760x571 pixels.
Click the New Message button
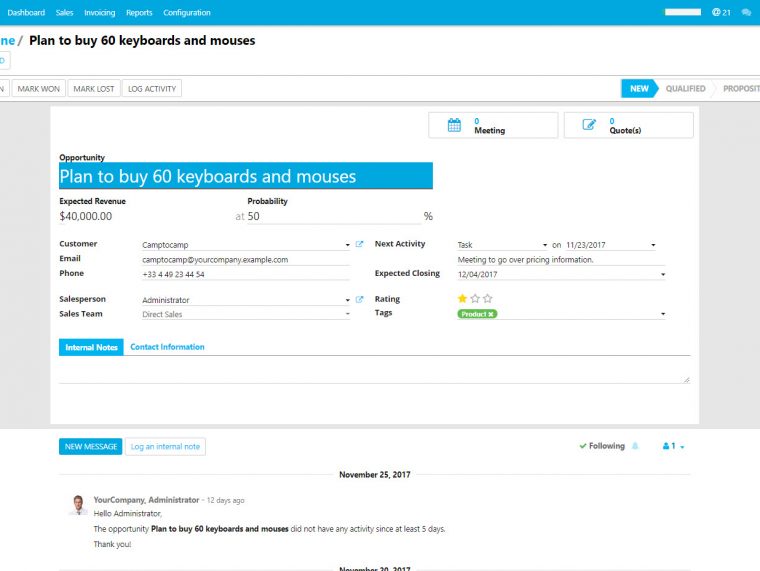(x=91, y=446)
